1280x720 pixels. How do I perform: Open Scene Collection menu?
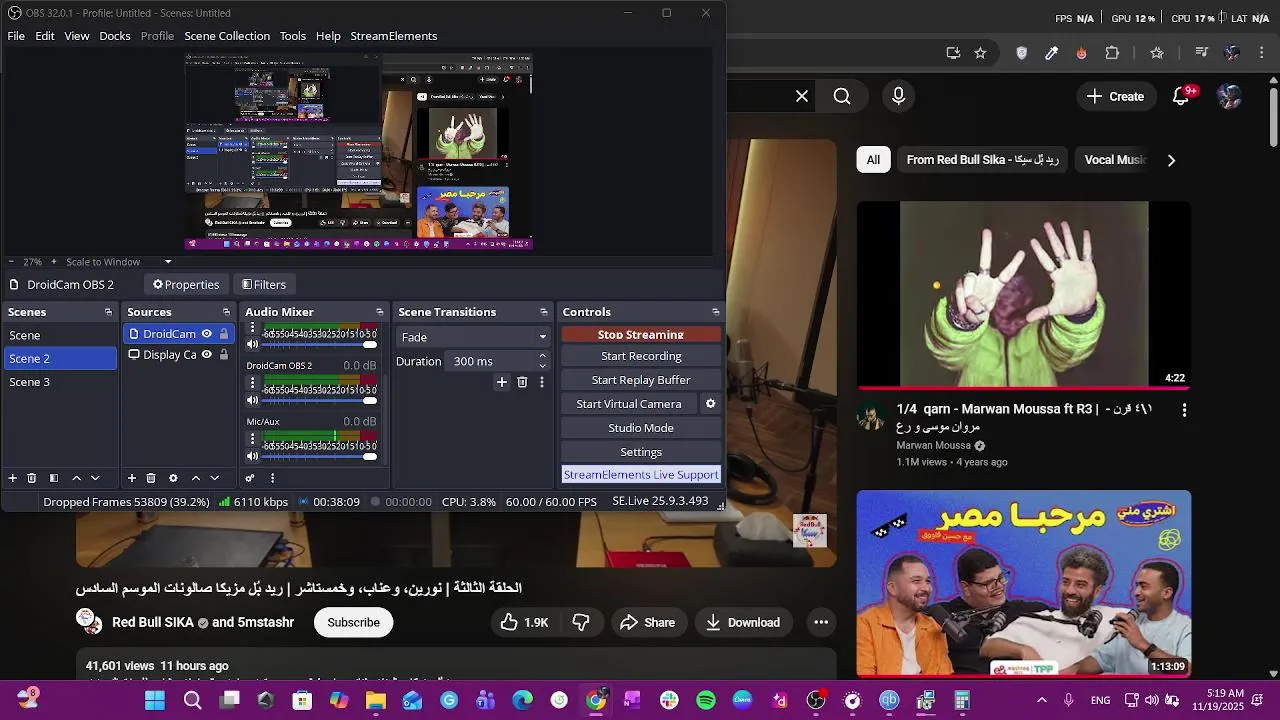click(227, 36)
